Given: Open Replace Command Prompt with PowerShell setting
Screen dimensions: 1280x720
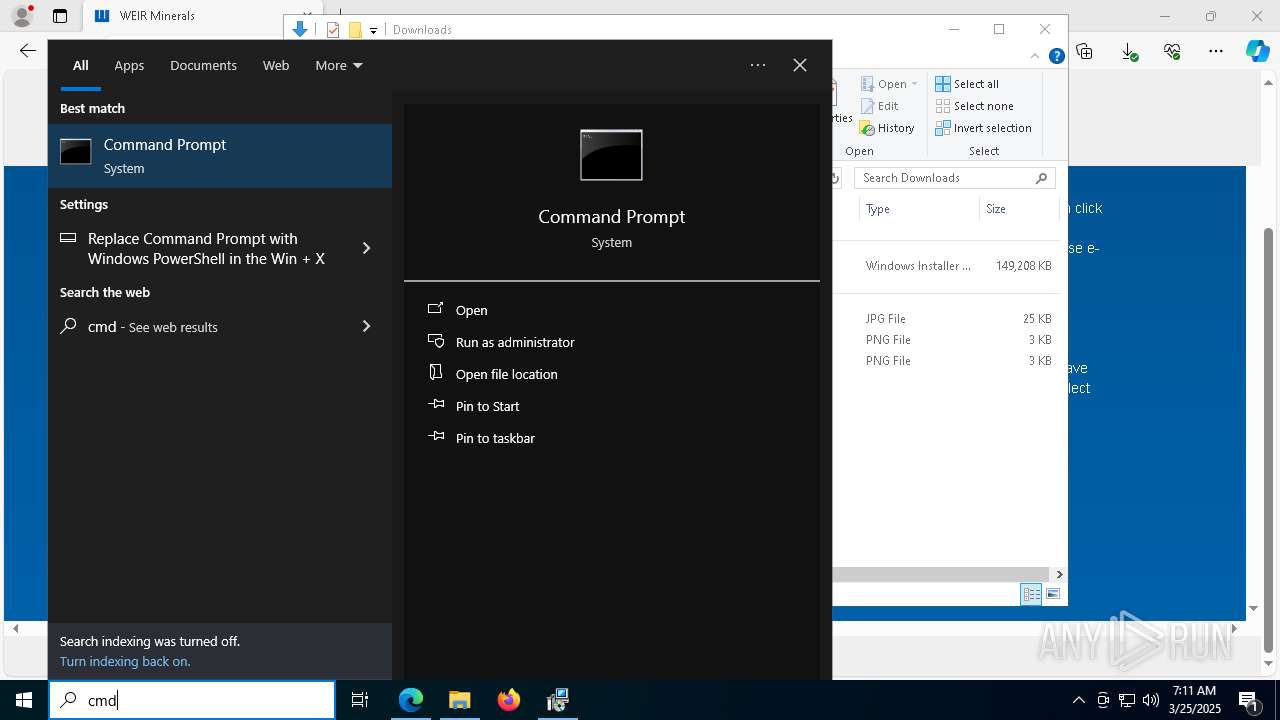Looking at the screenshot, I should 206,248.
